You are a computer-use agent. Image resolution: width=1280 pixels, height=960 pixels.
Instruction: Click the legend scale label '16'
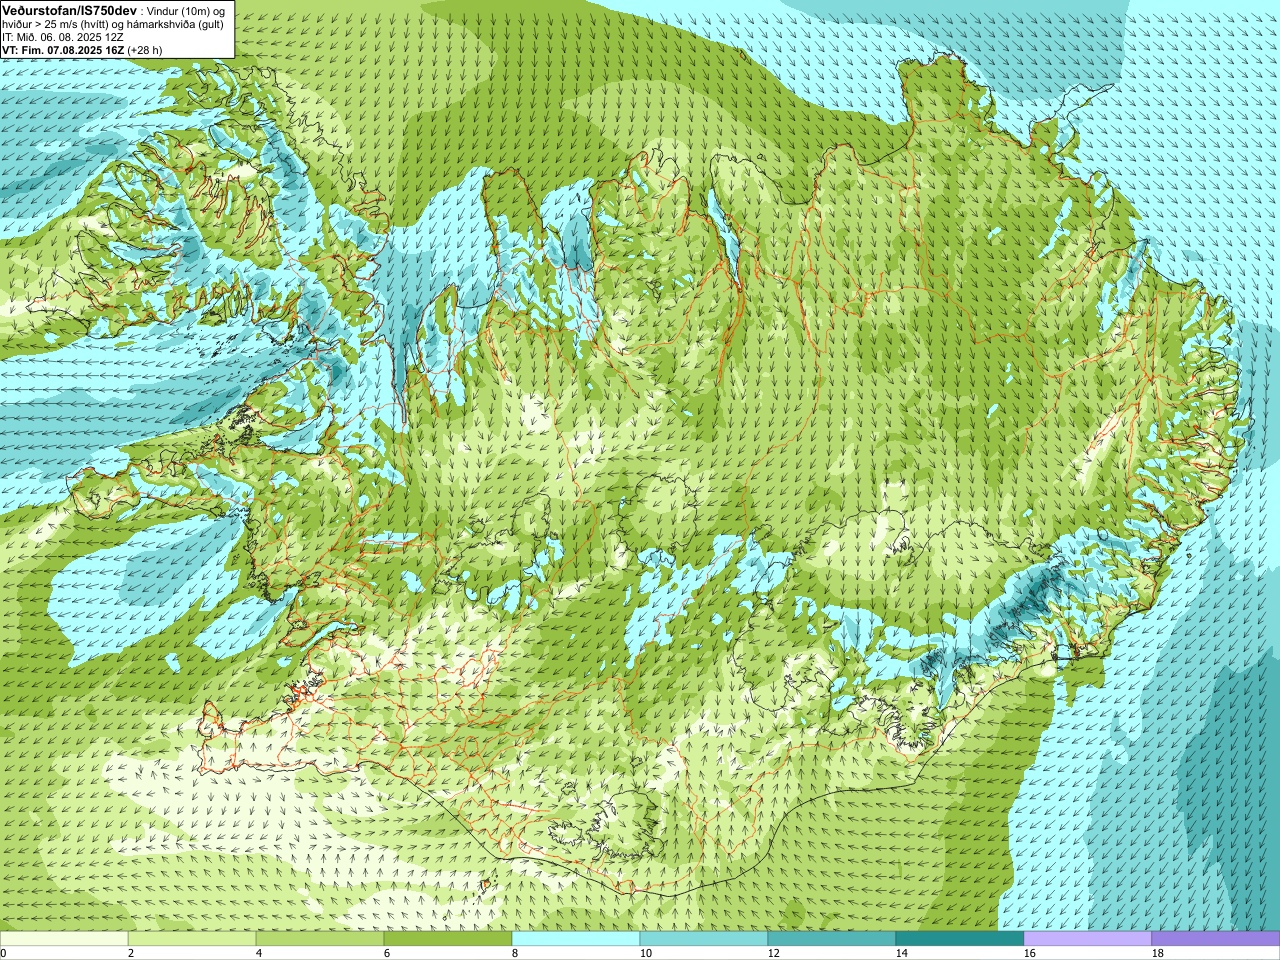1030,954
